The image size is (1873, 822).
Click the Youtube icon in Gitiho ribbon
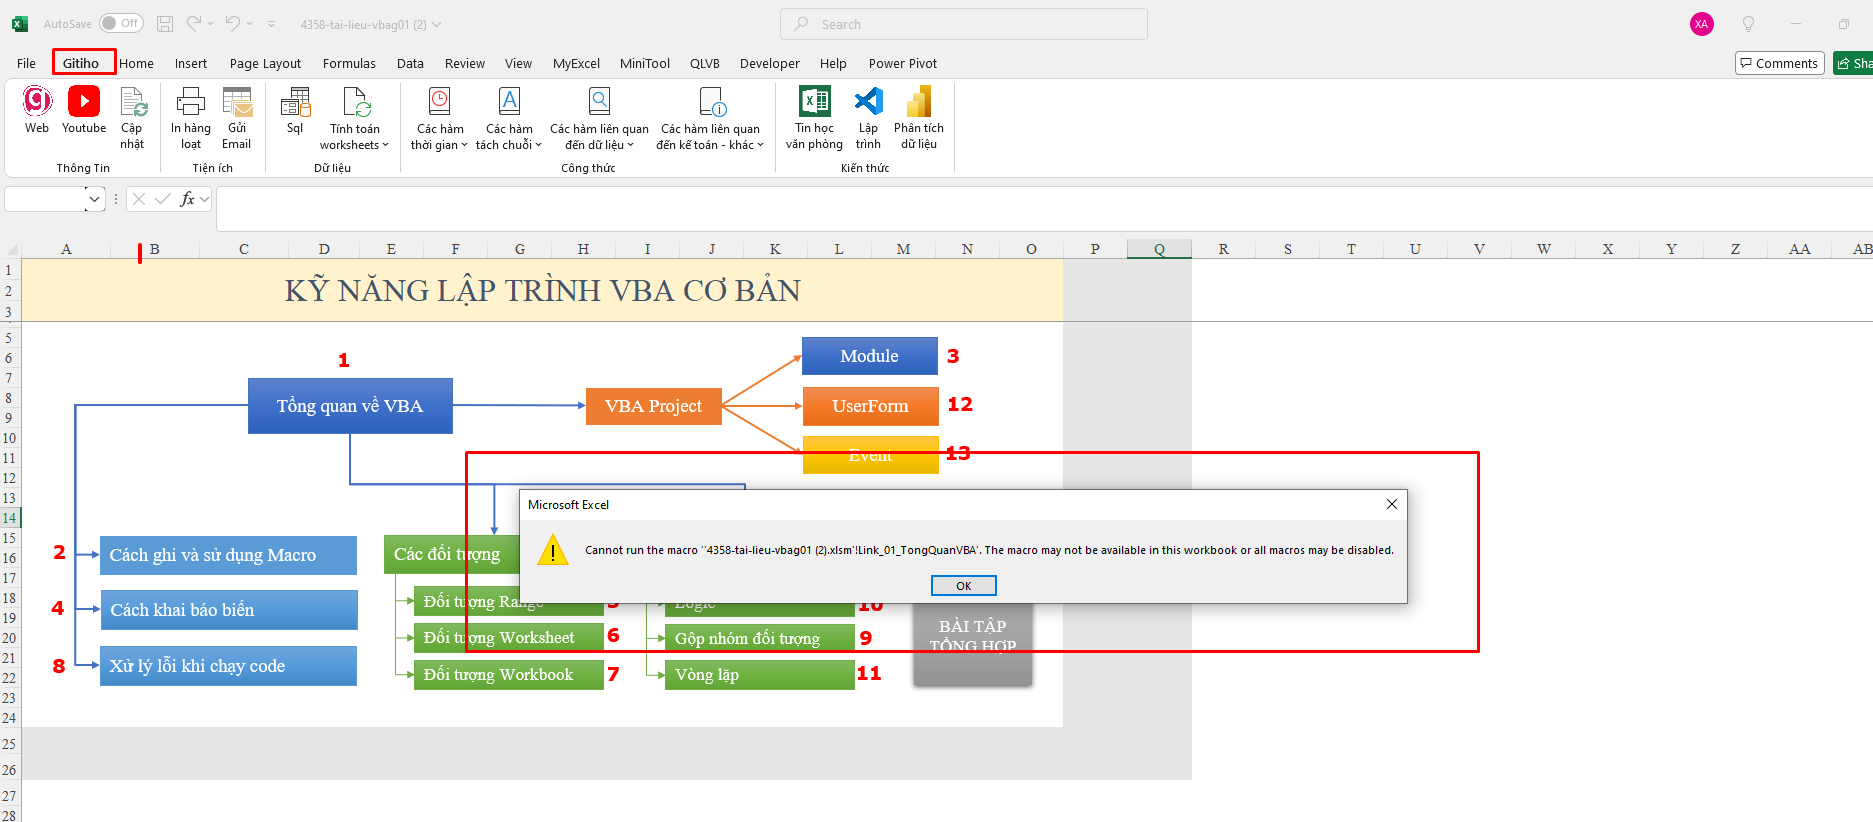[84, 103]
